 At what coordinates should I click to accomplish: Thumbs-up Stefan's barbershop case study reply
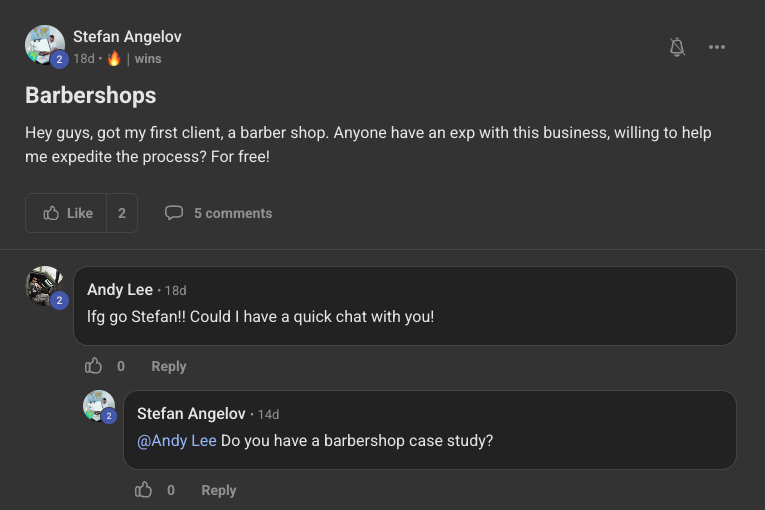[144, 490]
